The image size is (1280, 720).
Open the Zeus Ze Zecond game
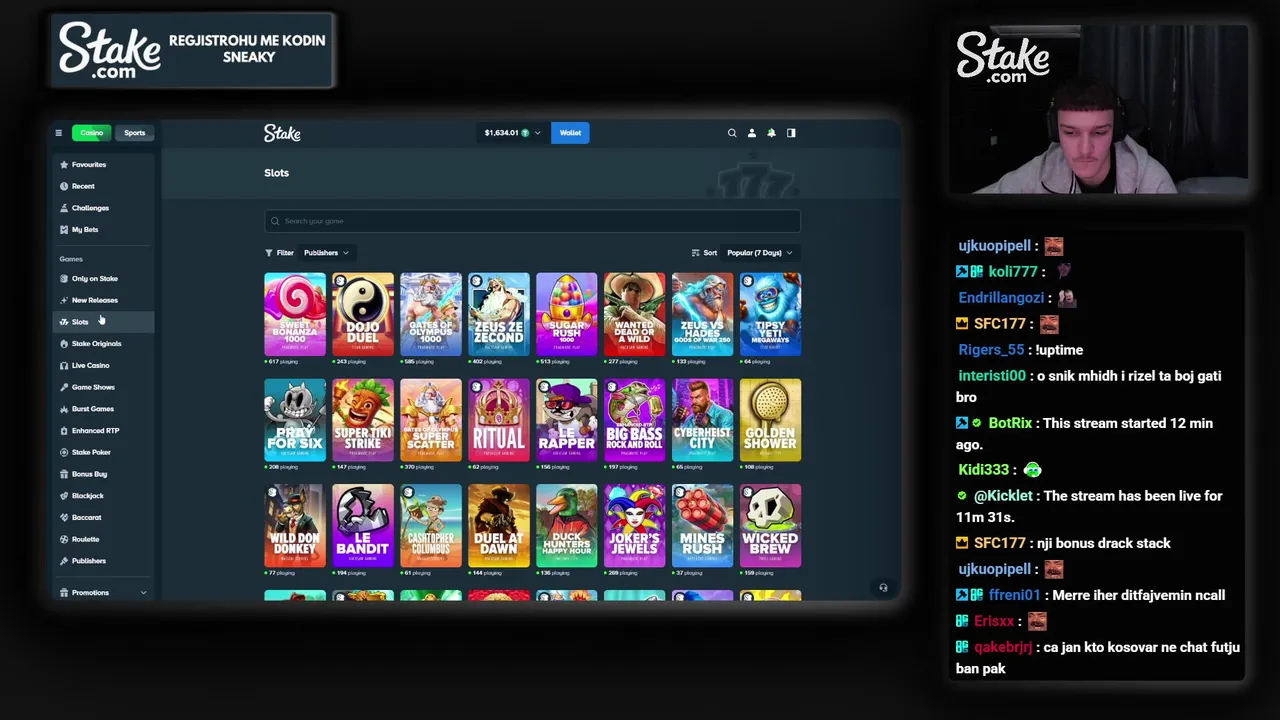[x=499, y=314]
